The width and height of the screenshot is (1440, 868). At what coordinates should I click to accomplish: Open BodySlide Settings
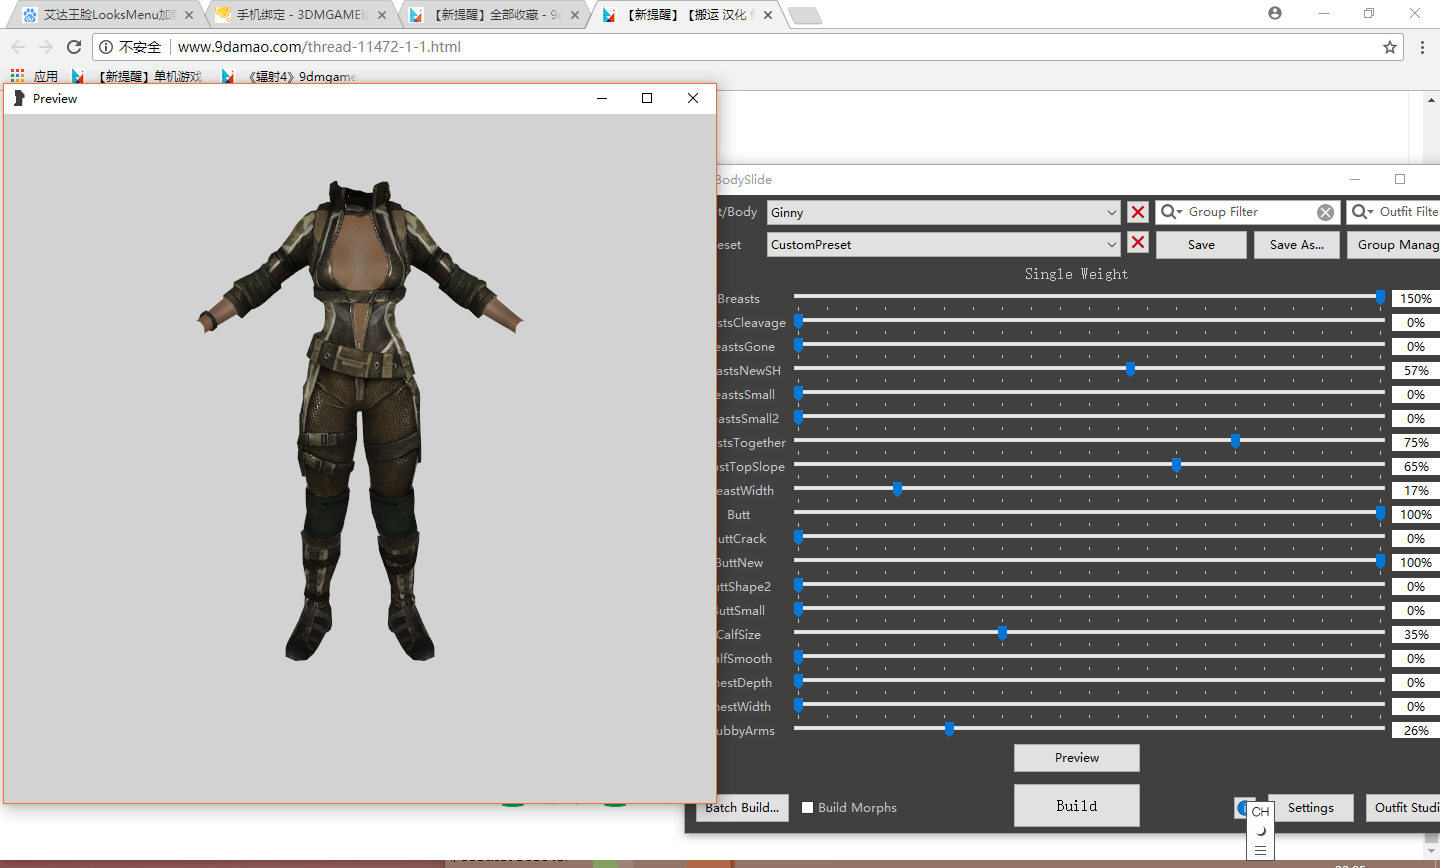(x=1310, y=808)
